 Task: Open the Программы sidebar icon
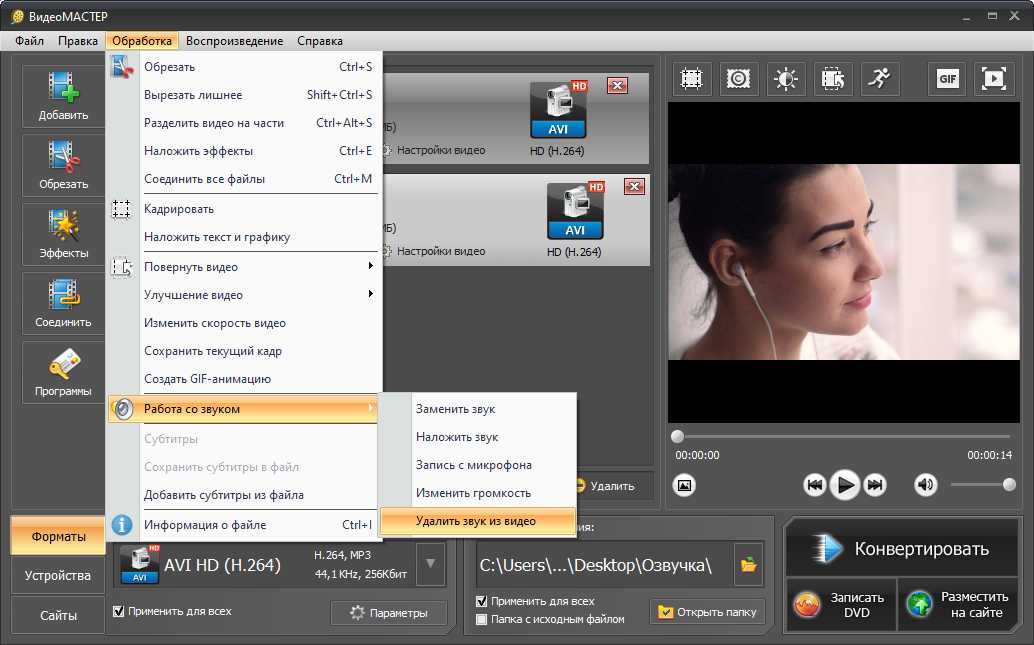(x=63, y=373)
